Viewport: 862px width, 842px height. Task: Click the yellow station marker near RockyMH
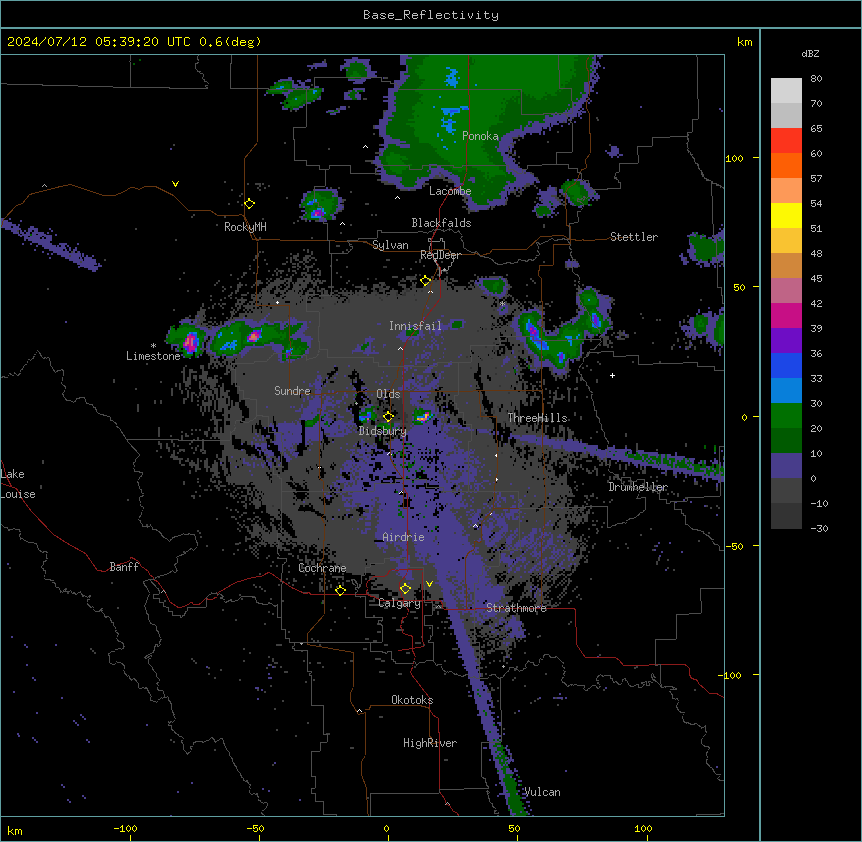249,204
